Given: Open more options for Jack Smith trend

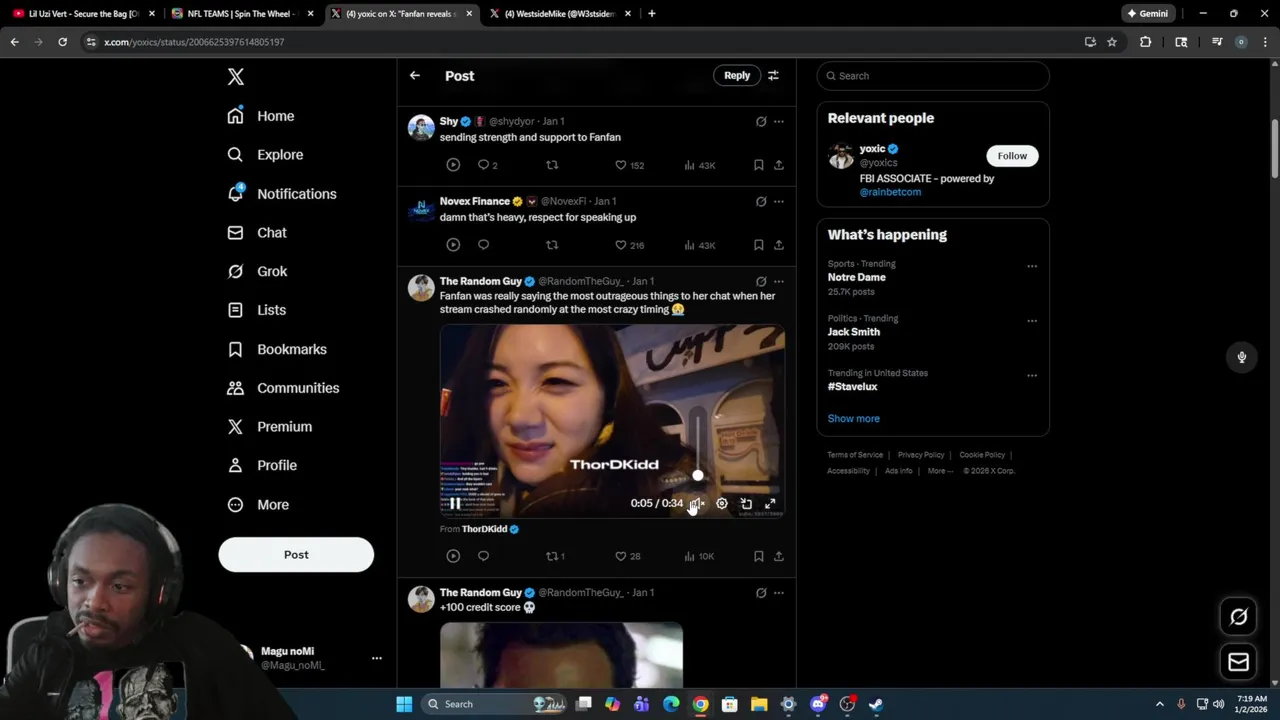Looking at the screenshot, I should coord(1032,321).
